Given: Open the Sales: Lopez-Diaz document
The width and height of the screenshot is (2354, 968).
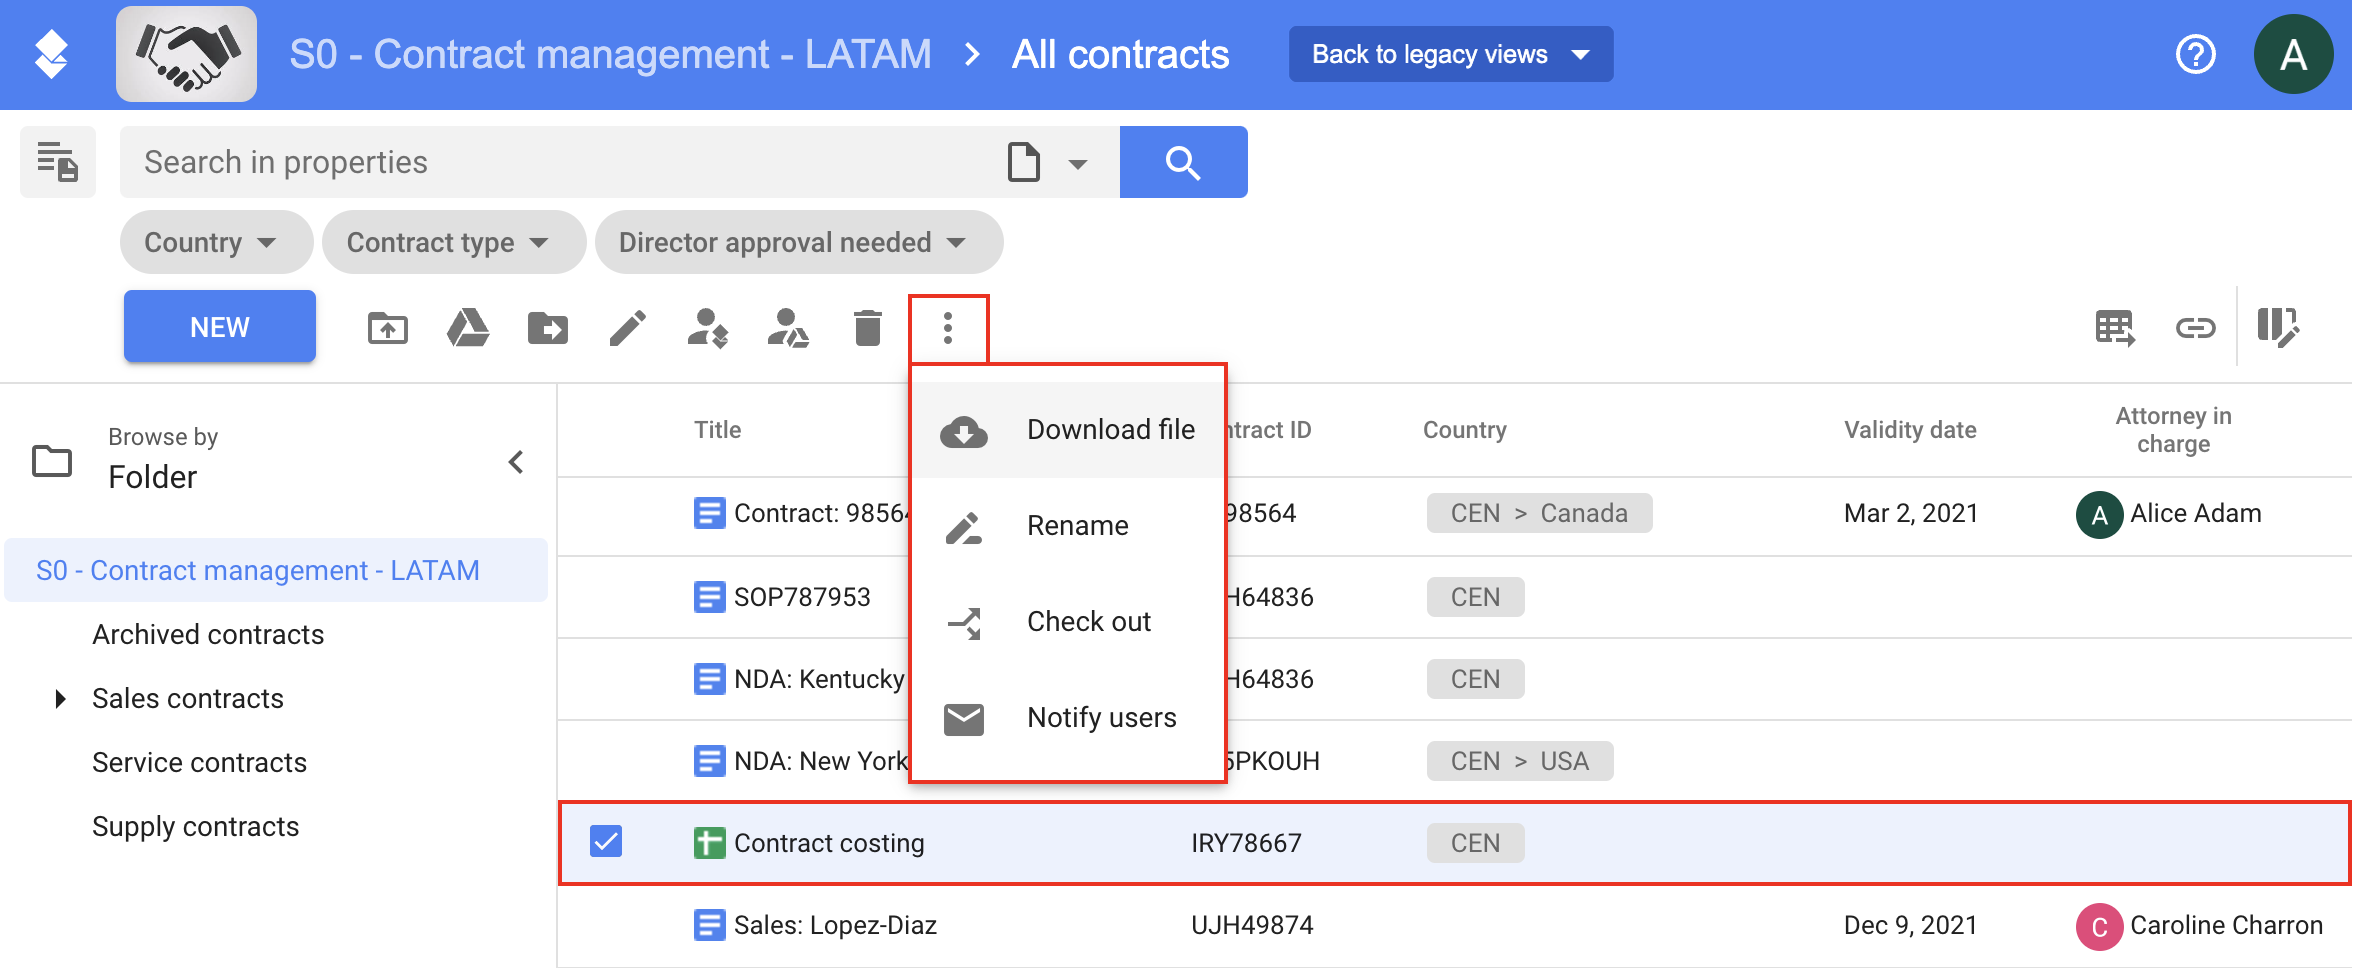Looking at the screenshot, I should point(835,925).
